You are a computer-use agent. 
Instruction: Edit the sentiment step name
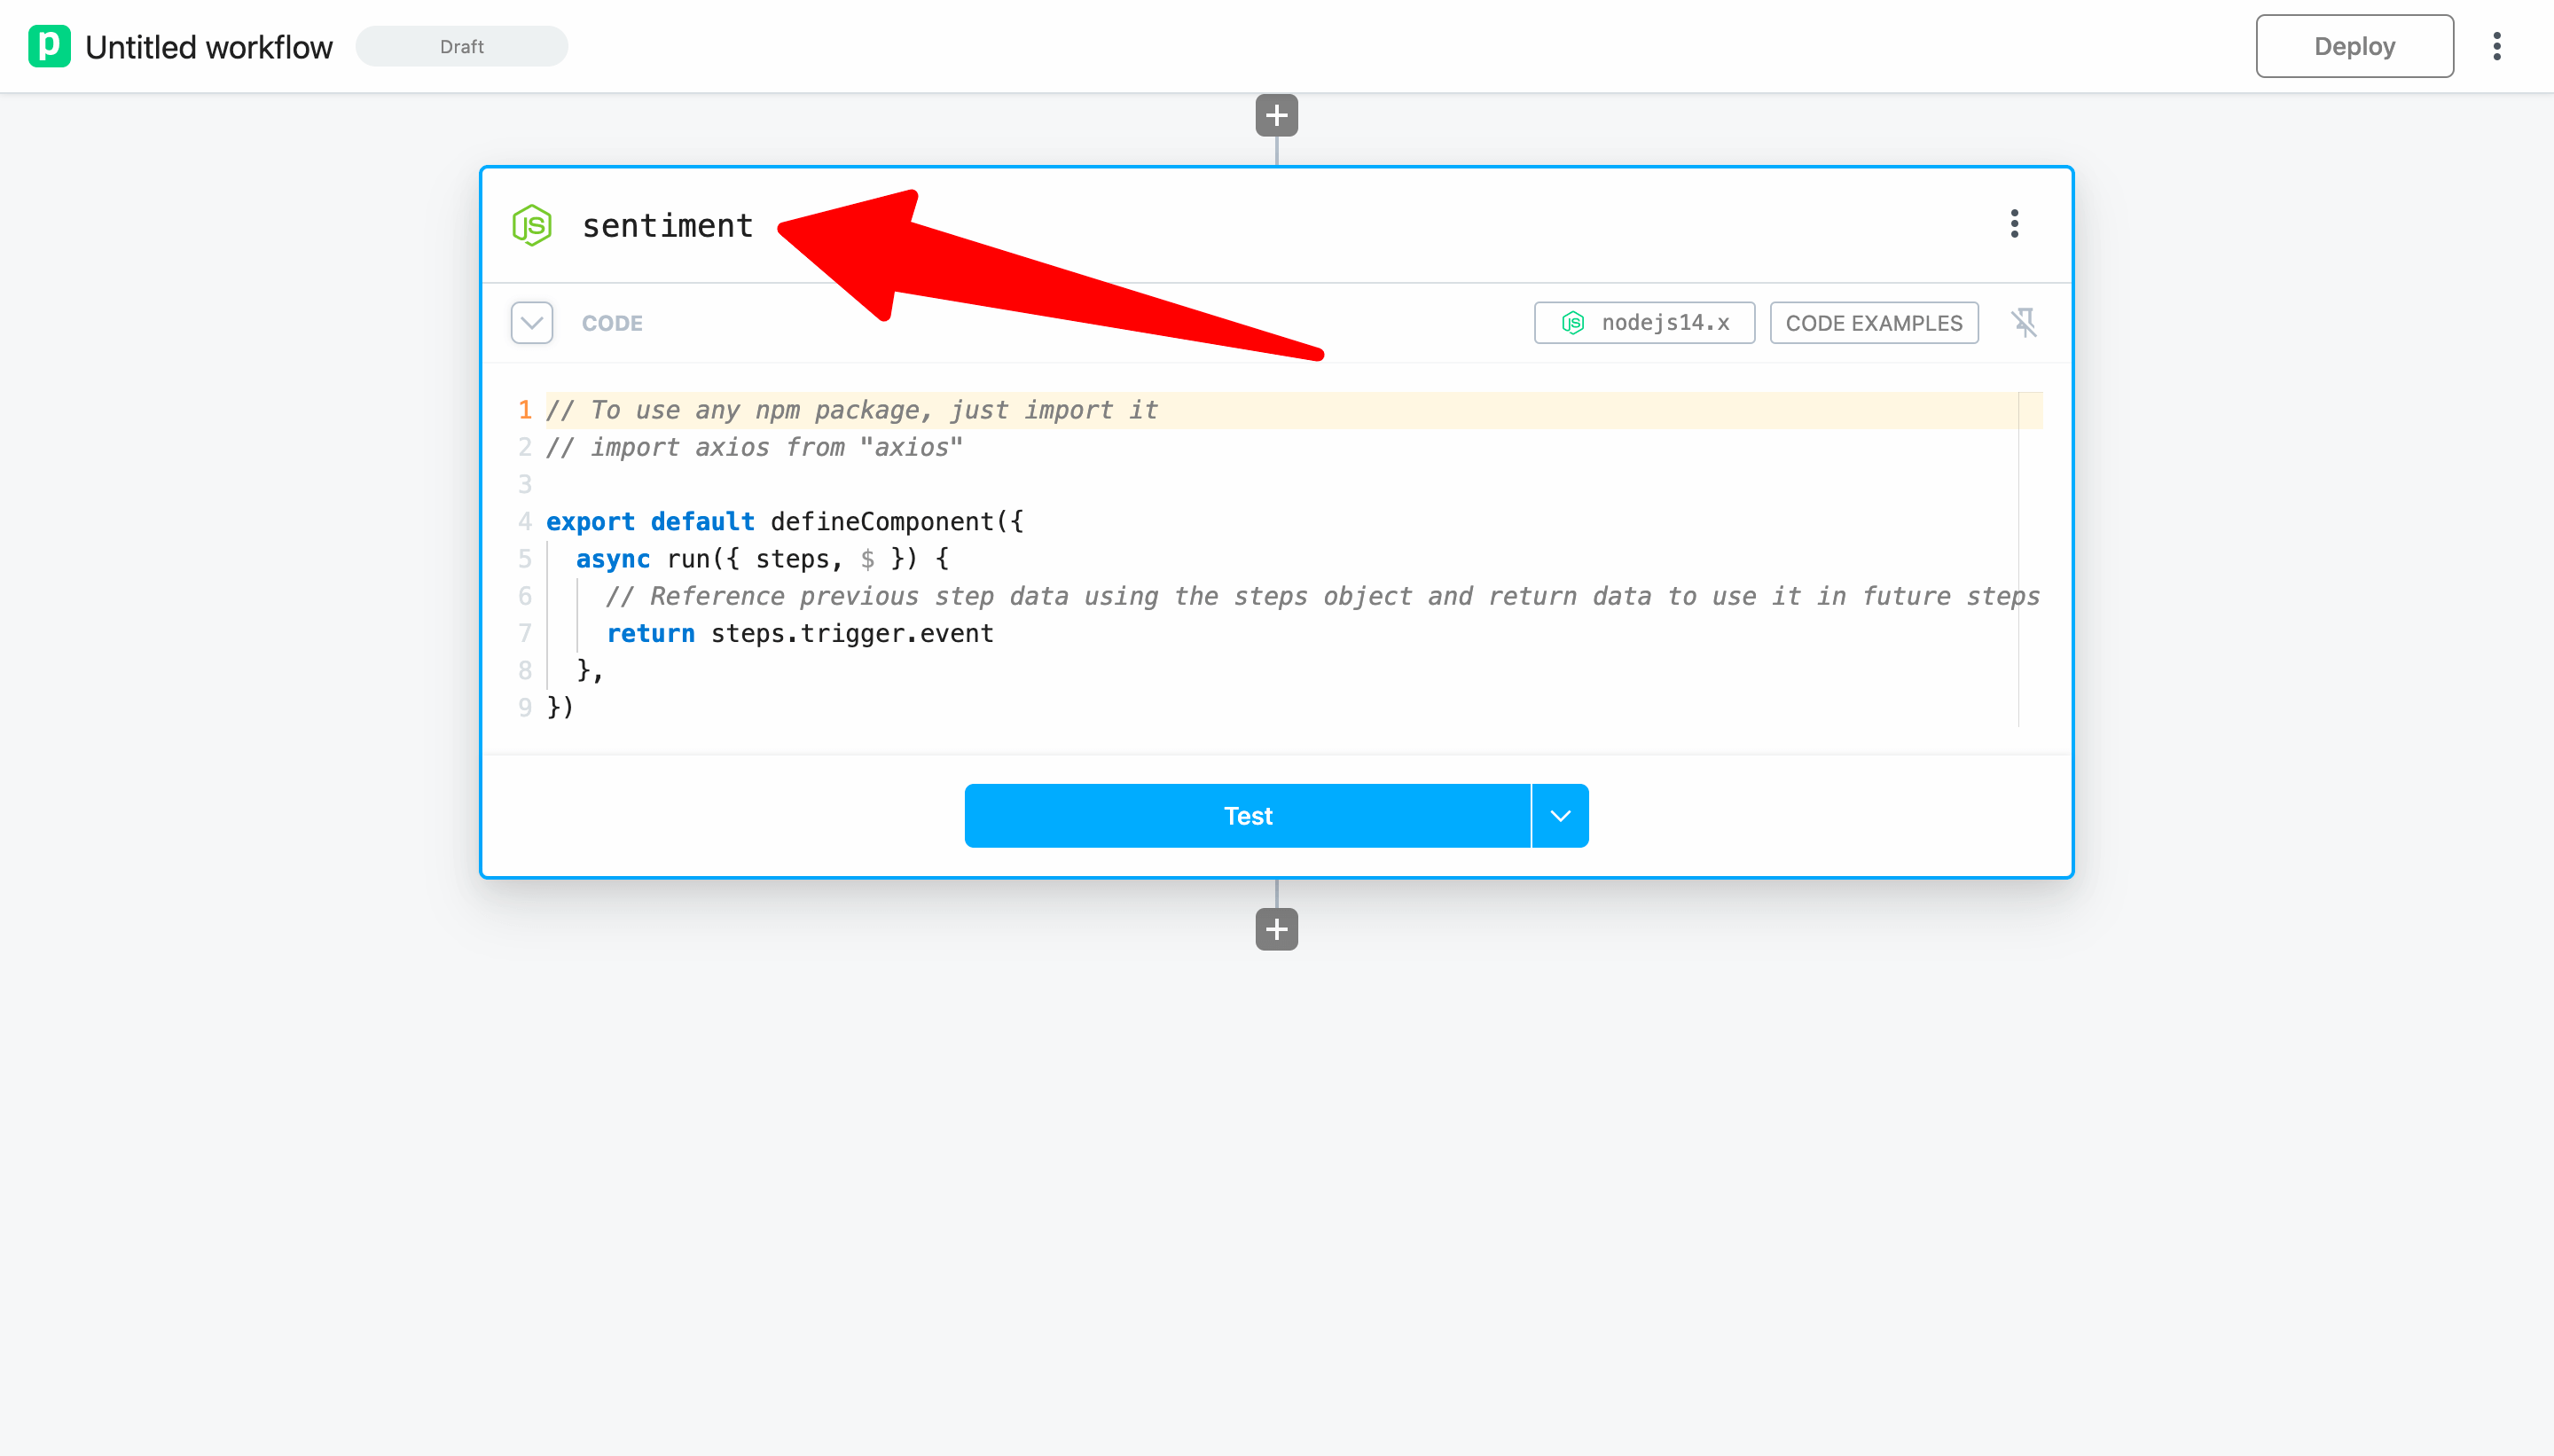[667, 226]
